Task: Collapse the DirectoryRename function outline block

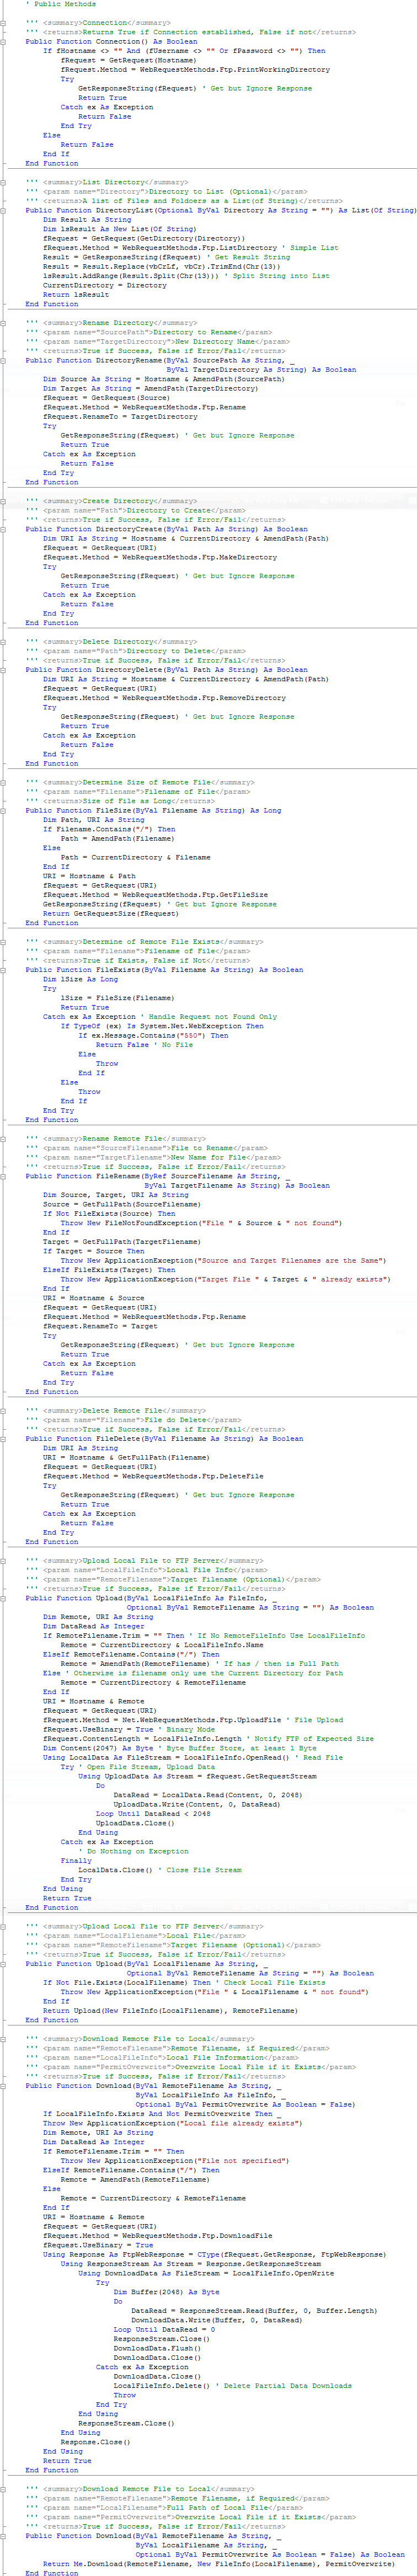Action: pos(4,360)
